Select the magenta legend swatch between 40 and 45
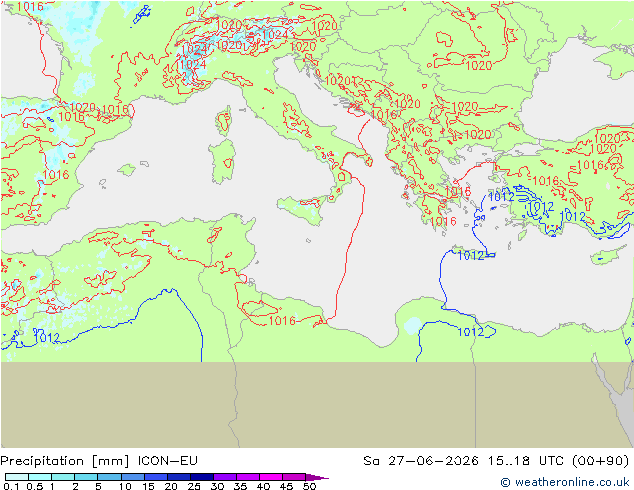Viewport: 634px width, 490px height. pos(271,477)
